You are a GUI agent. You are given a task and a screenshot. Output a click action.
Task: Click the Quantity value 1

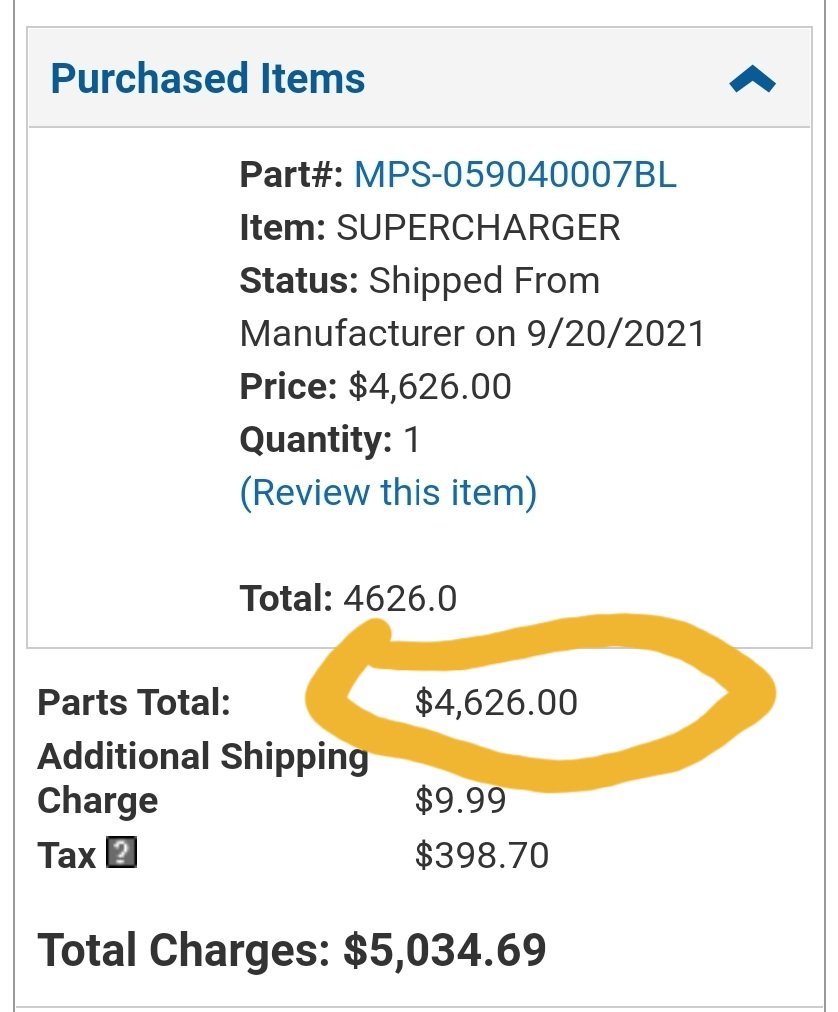[x=412, y=440]
